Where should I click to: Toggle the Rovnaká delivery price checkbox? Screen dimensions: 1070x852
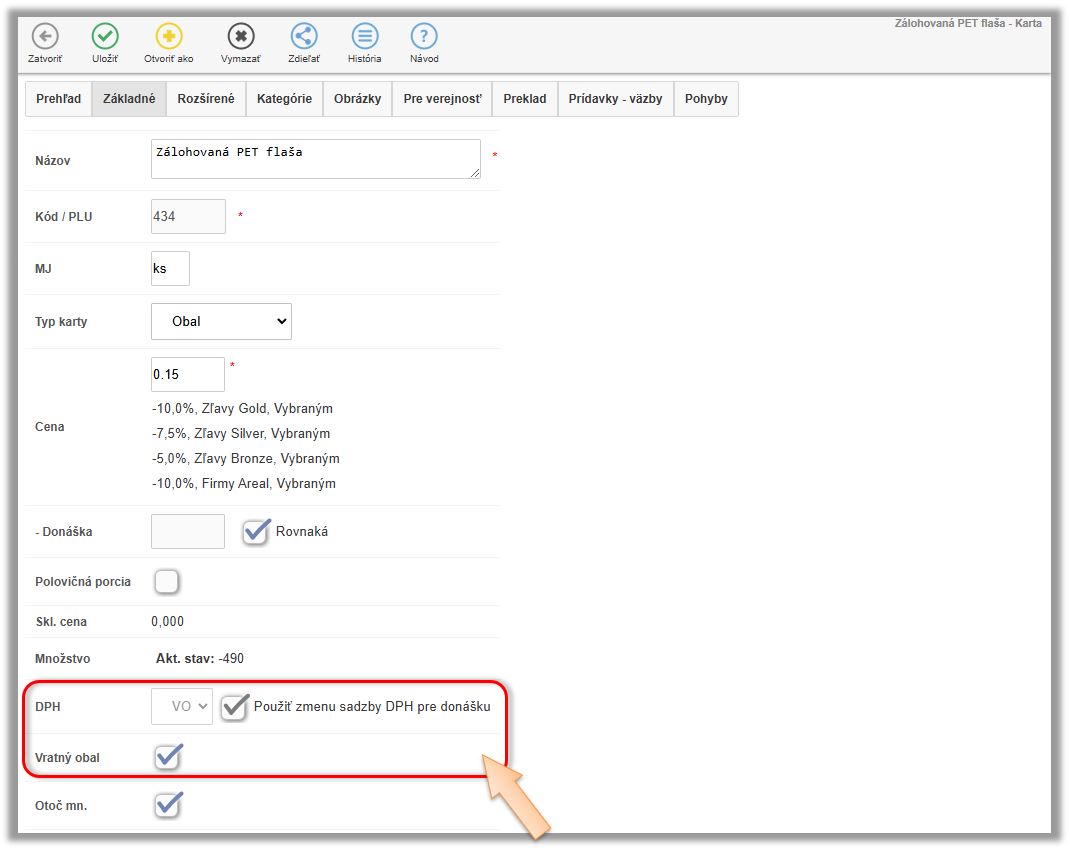tap(257, 532)
